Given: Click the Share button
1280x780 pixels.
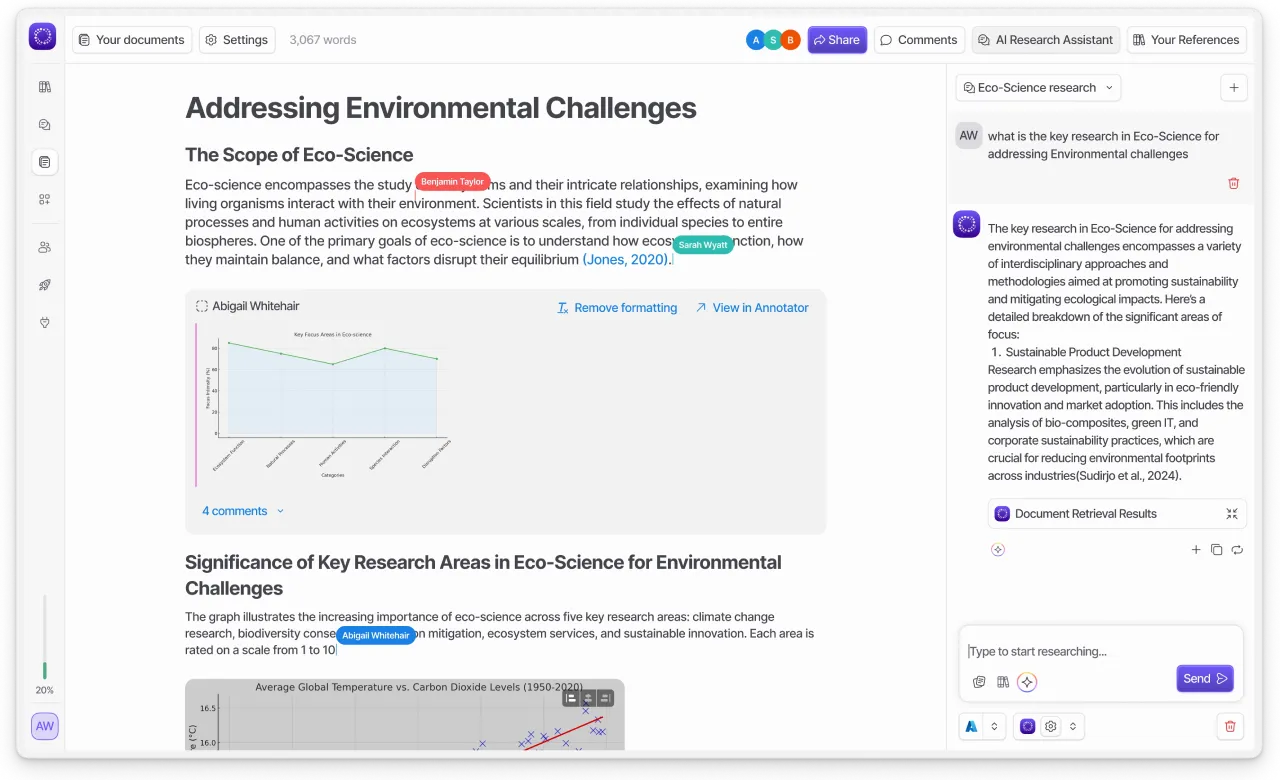Looking at the screenshot, I should [x=836, y=40].
